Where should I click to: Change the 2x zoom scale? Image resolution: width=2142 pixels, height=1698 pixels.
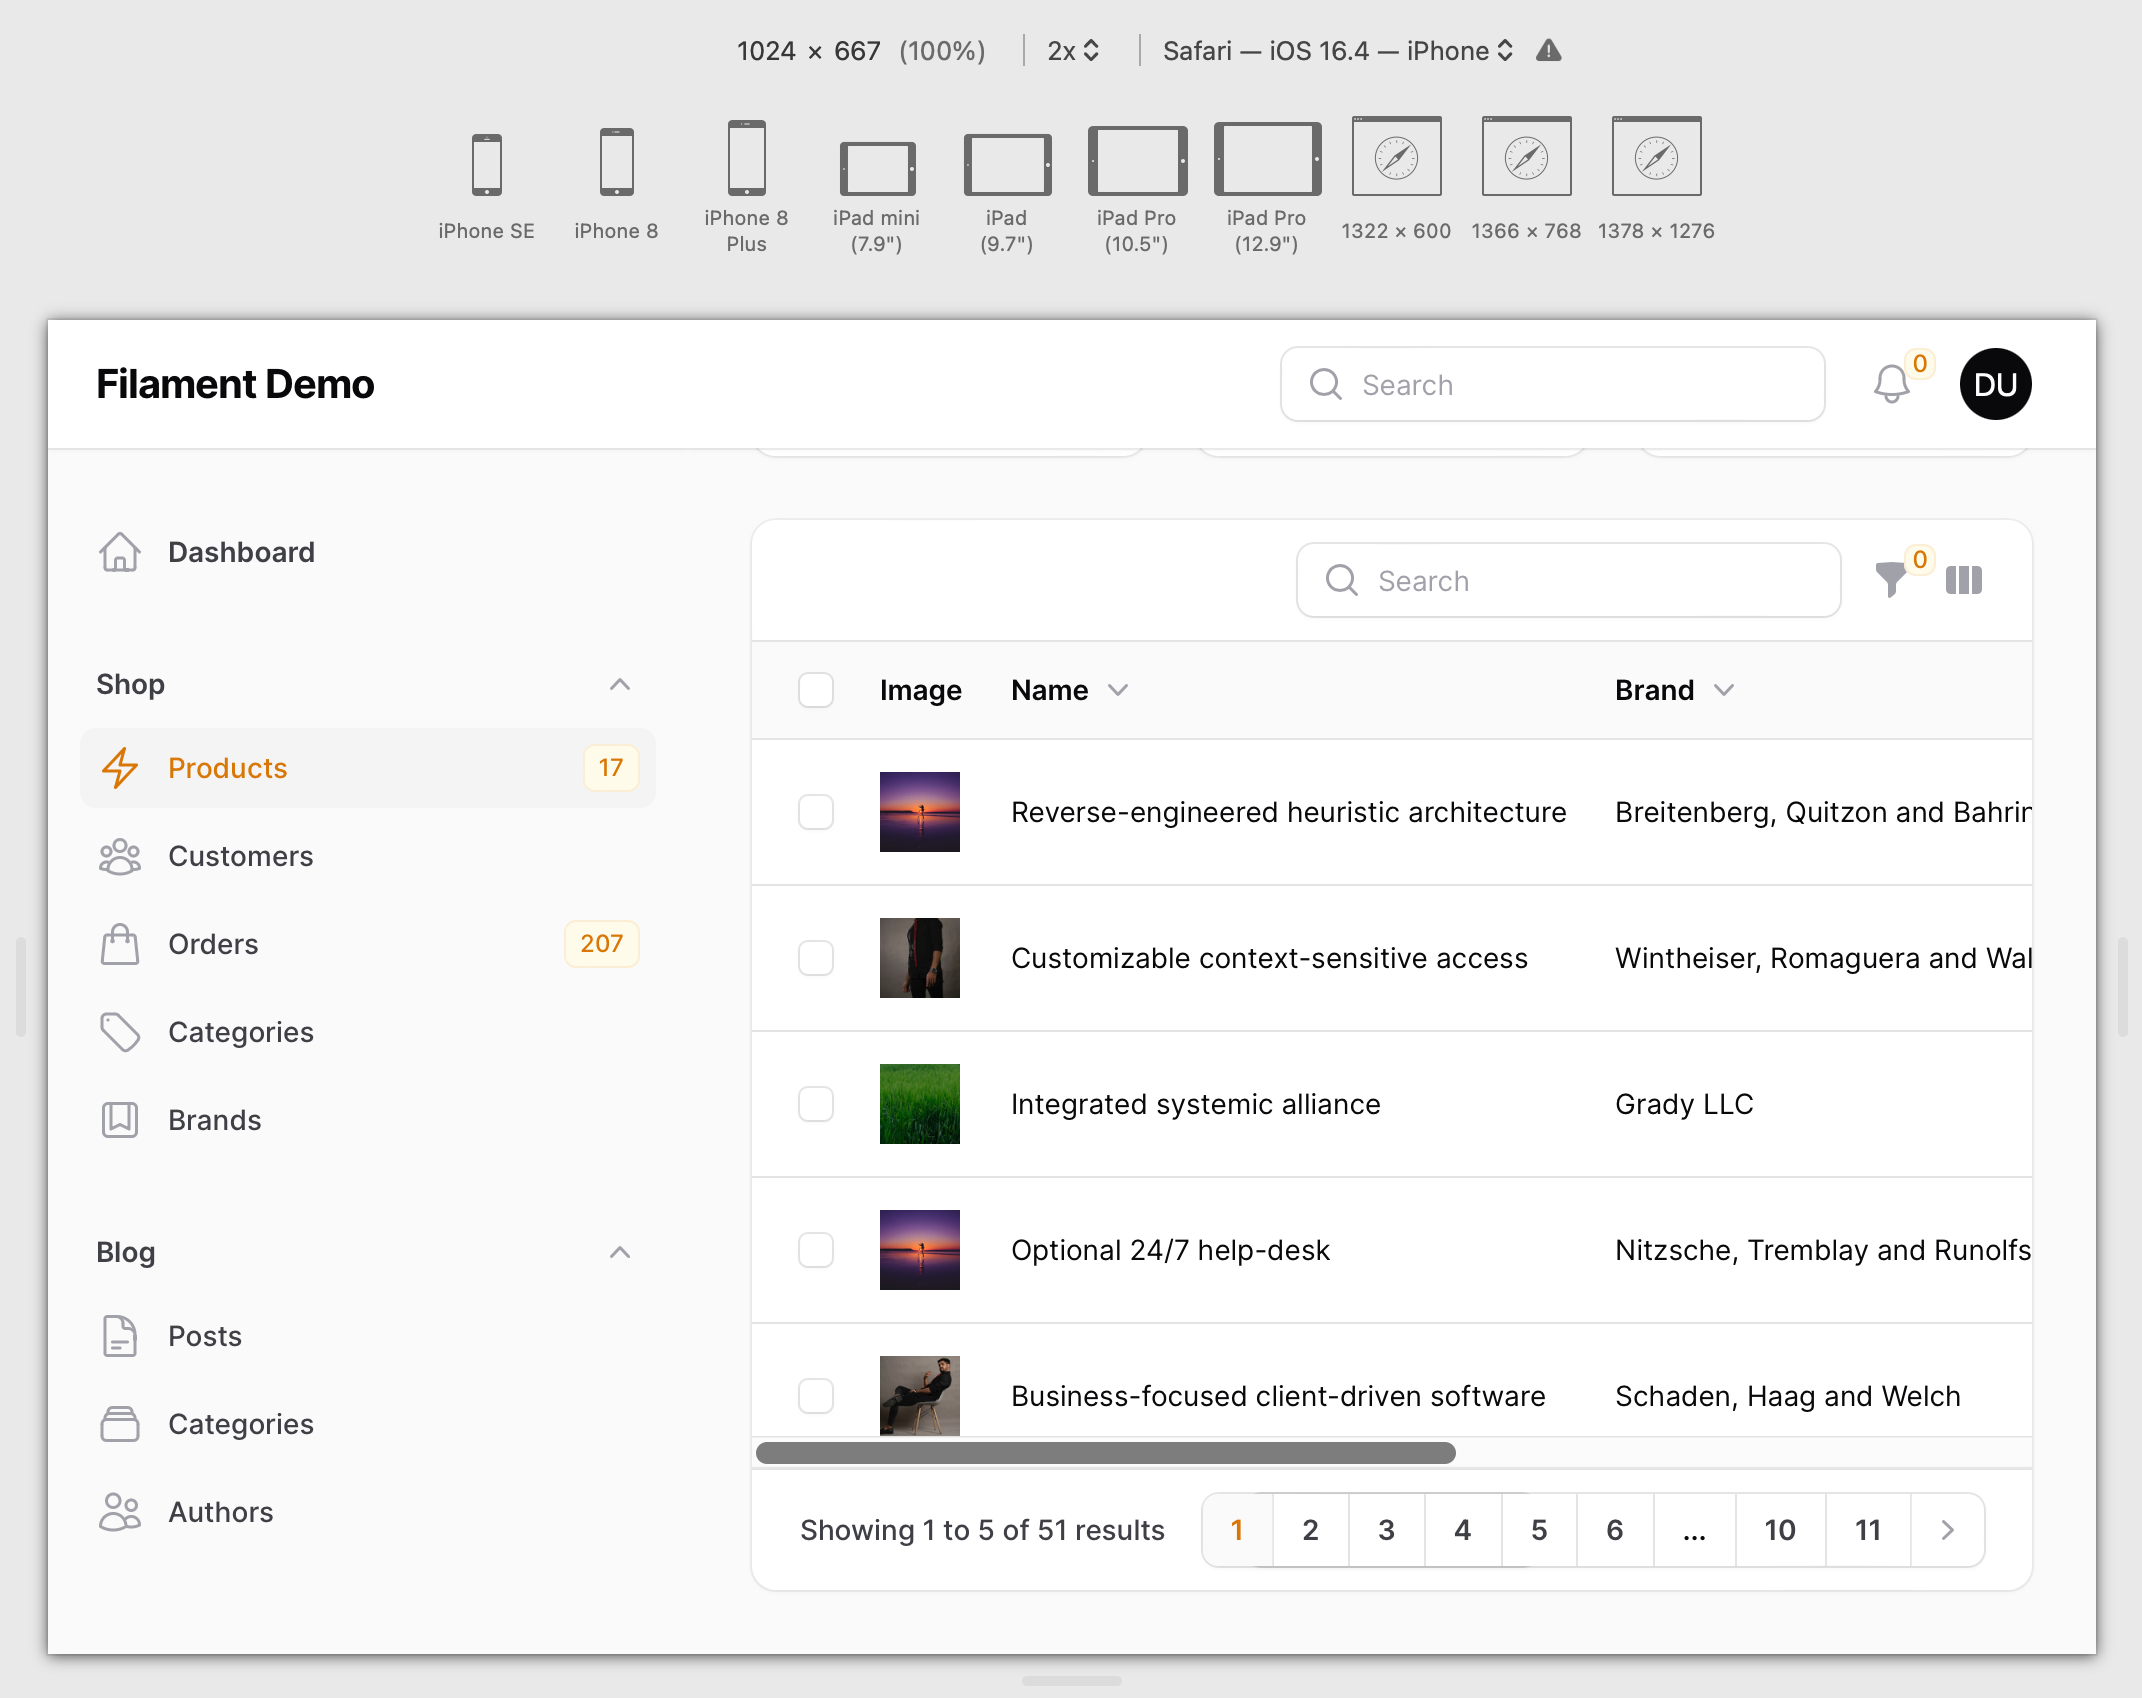tap(1071, 50)
